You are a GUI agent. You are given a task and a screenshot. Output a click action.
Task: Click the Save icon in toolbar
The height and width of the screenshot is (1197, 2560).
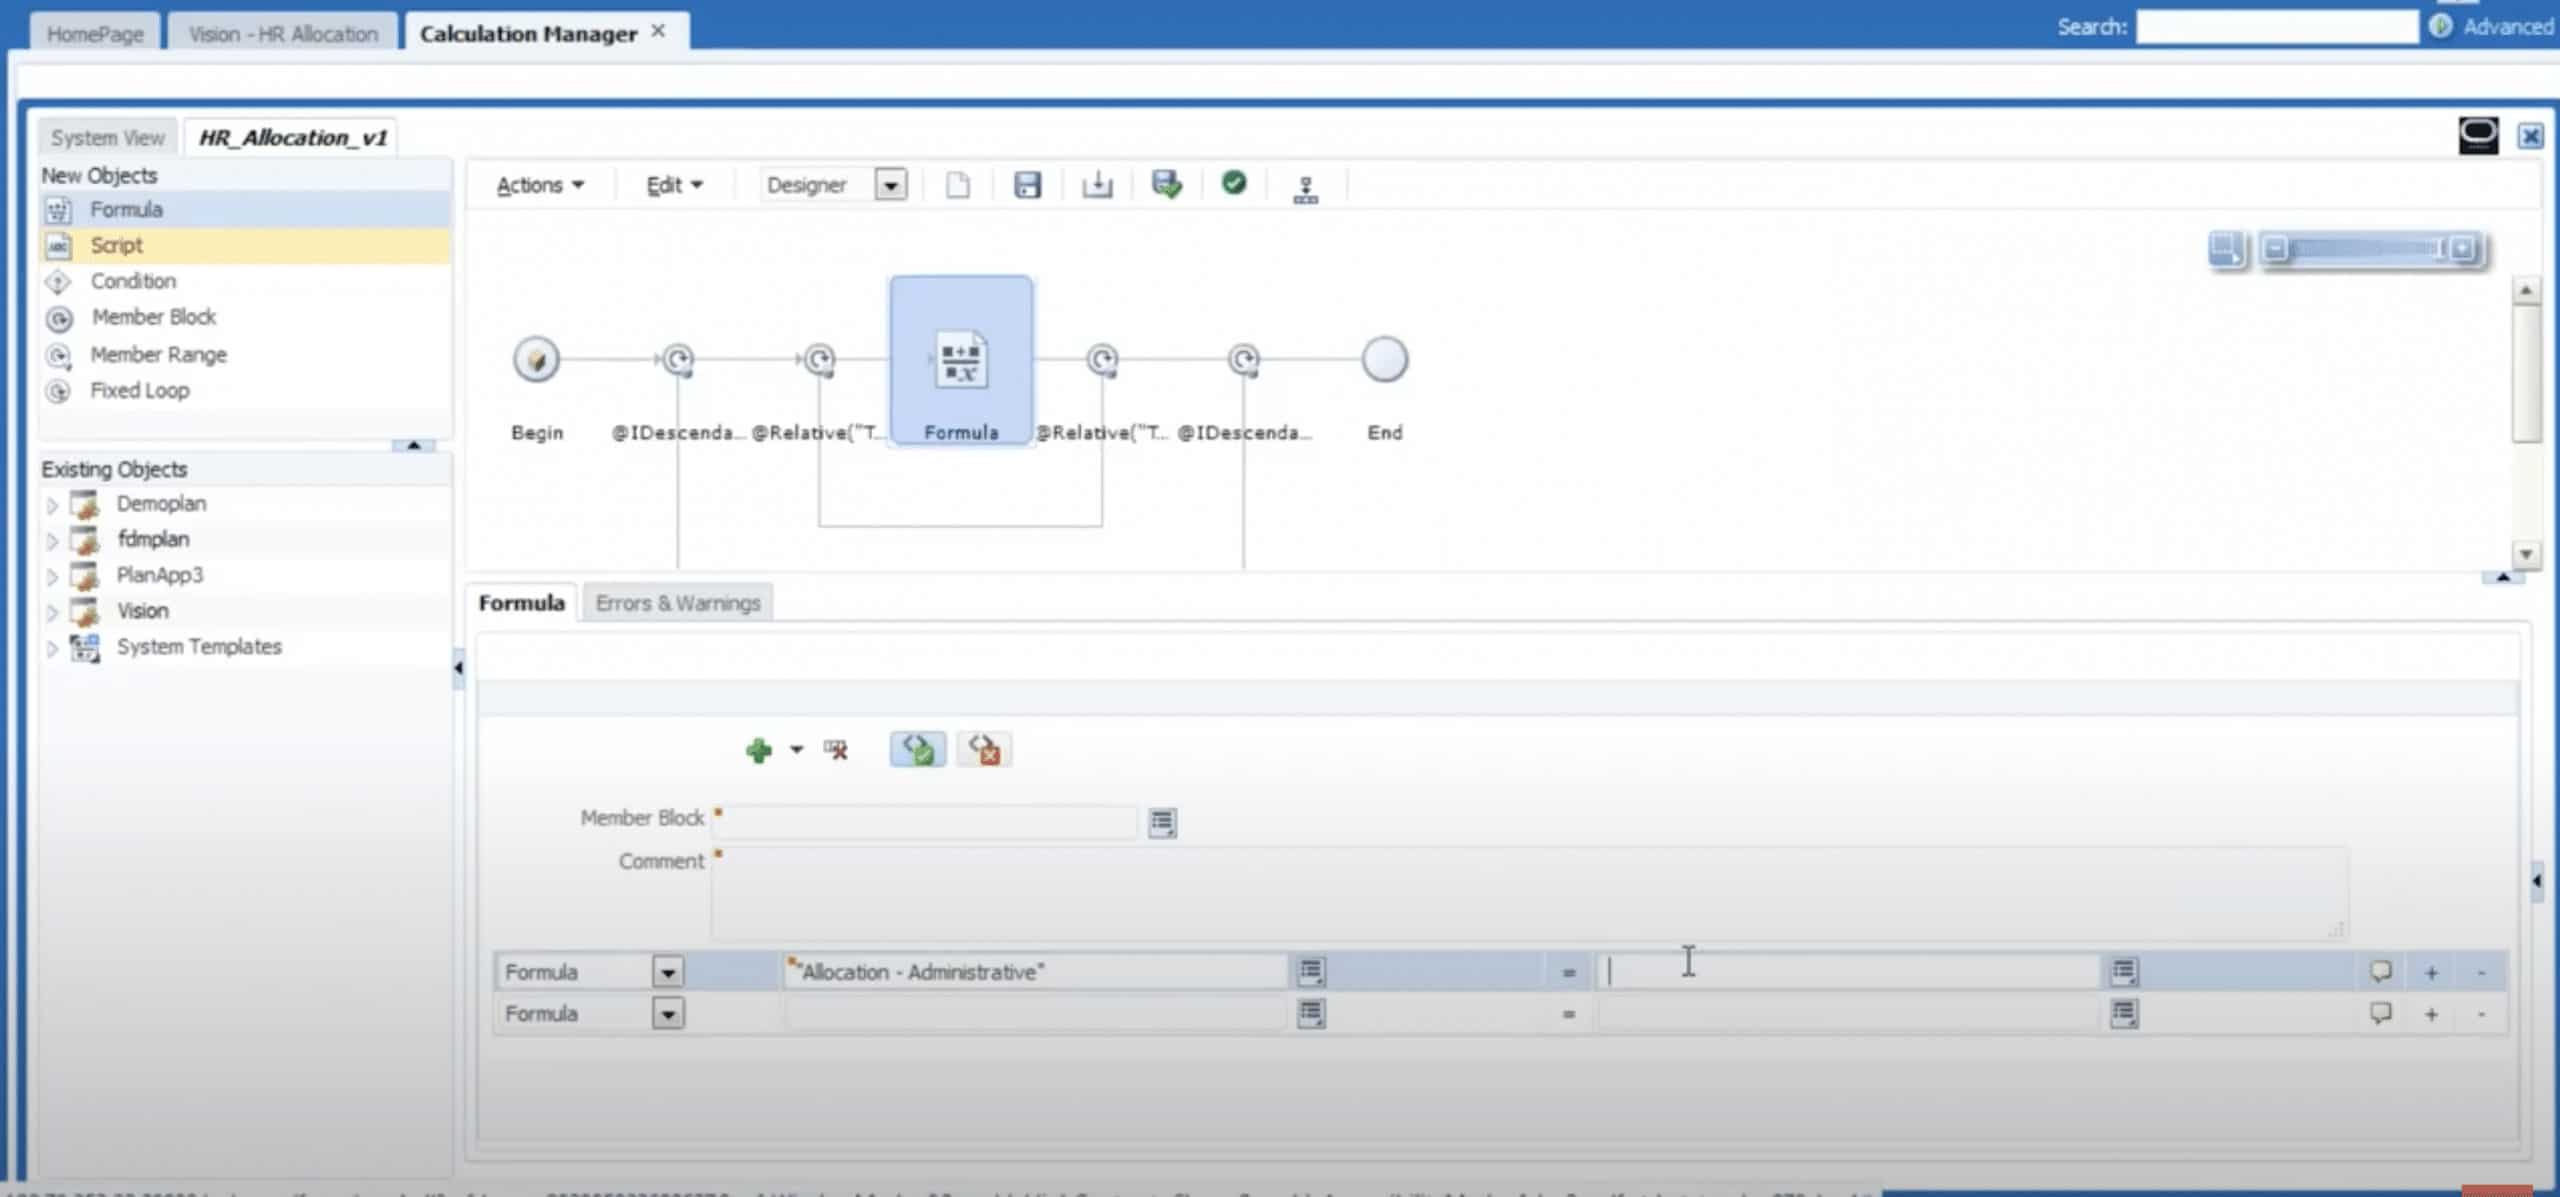click(1027, 185)
